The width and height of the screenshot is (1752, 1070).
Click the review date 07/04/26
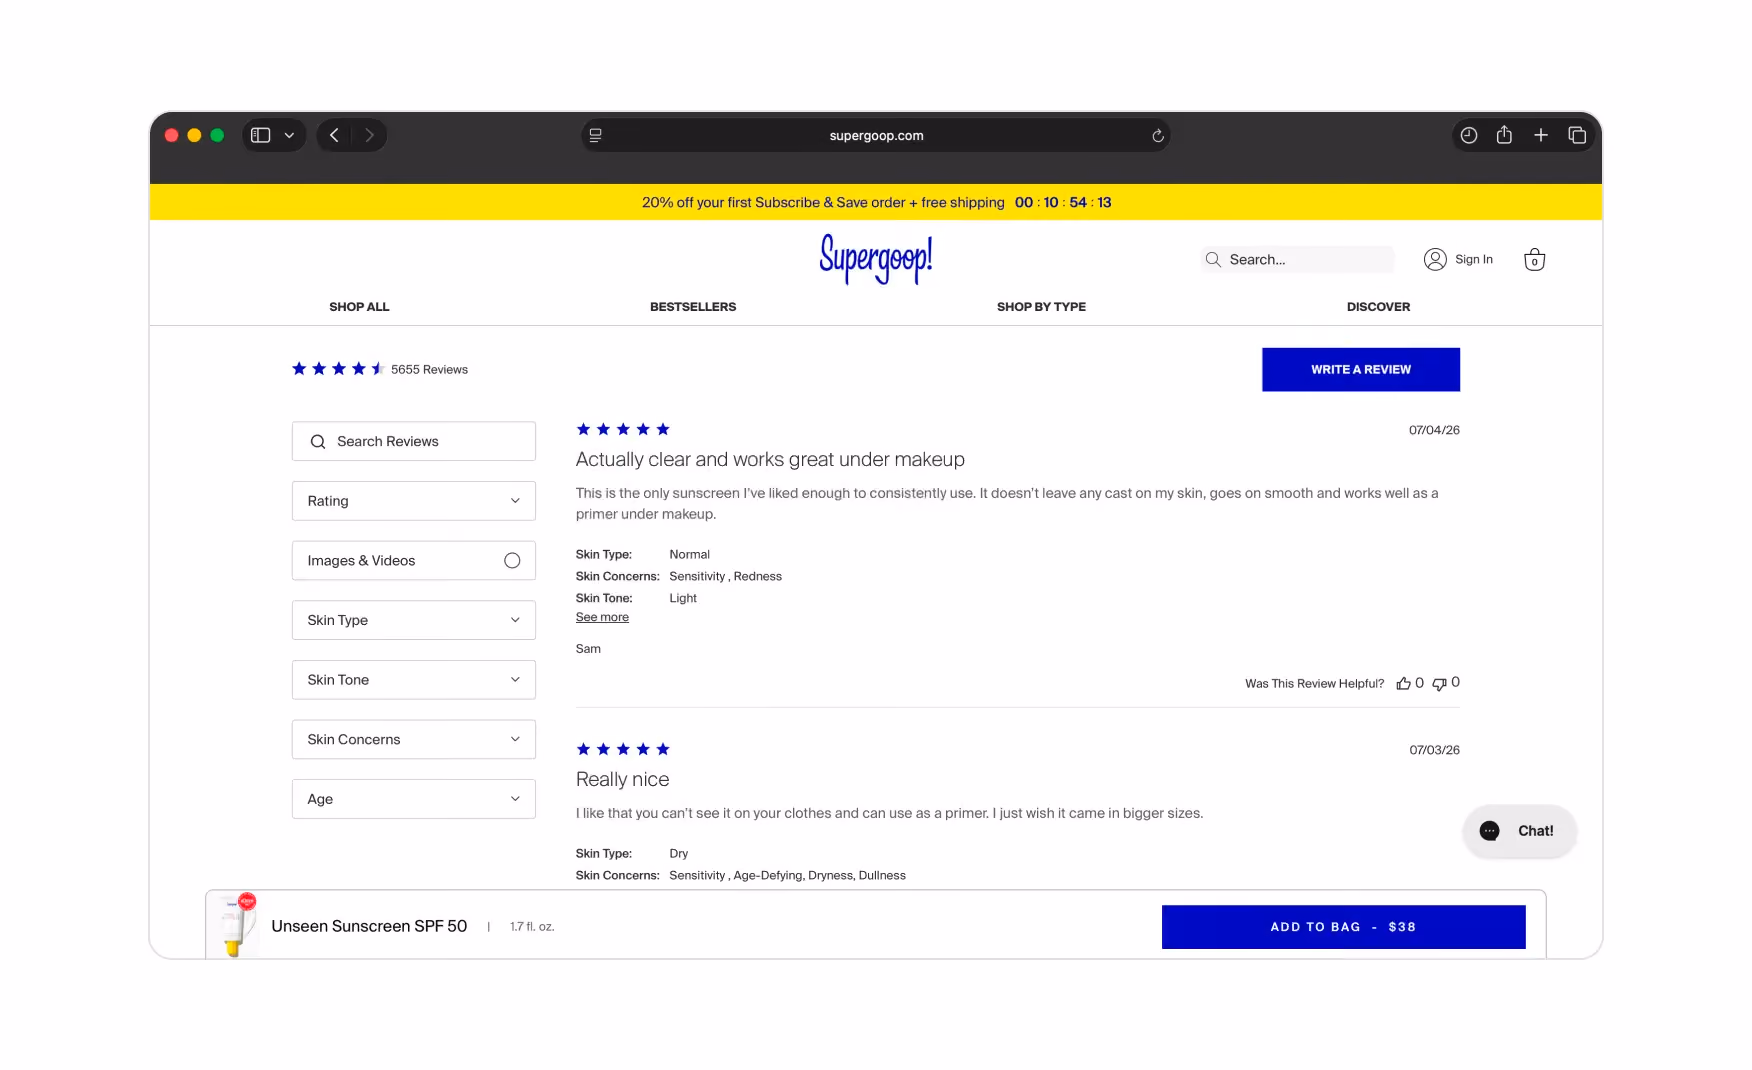click(x=1434, y=430)
